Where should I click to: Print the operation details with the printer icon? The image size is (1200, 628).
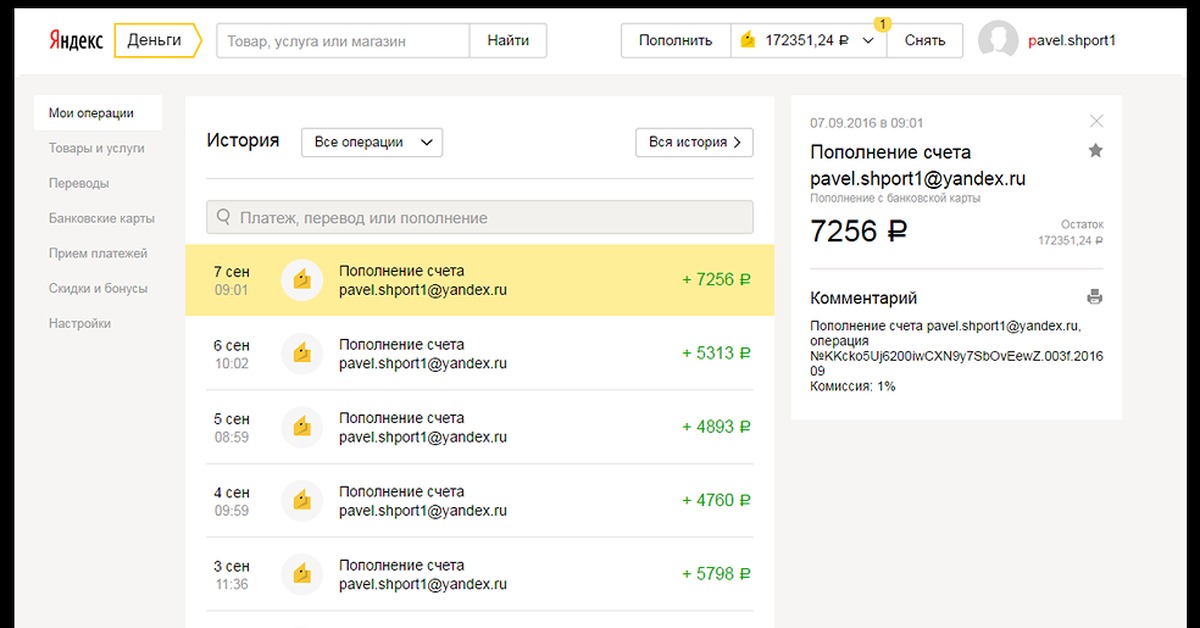click(1095, 297)
